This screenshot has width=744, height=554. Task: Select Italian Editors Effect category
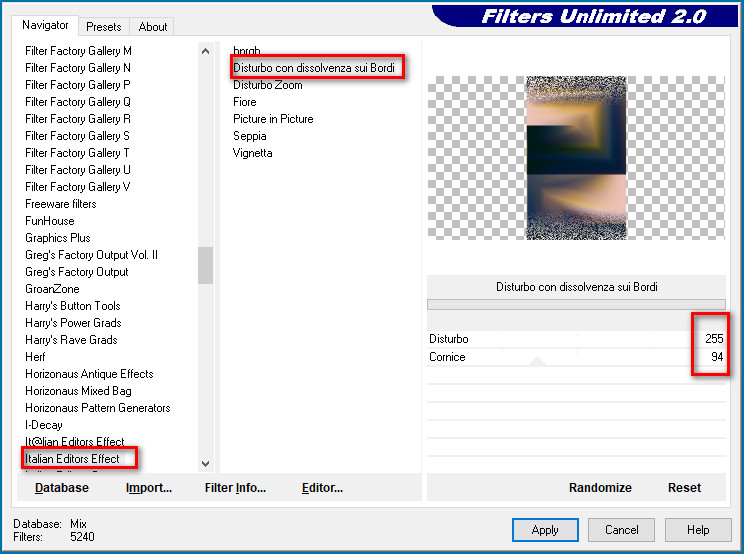click(73, 459)
